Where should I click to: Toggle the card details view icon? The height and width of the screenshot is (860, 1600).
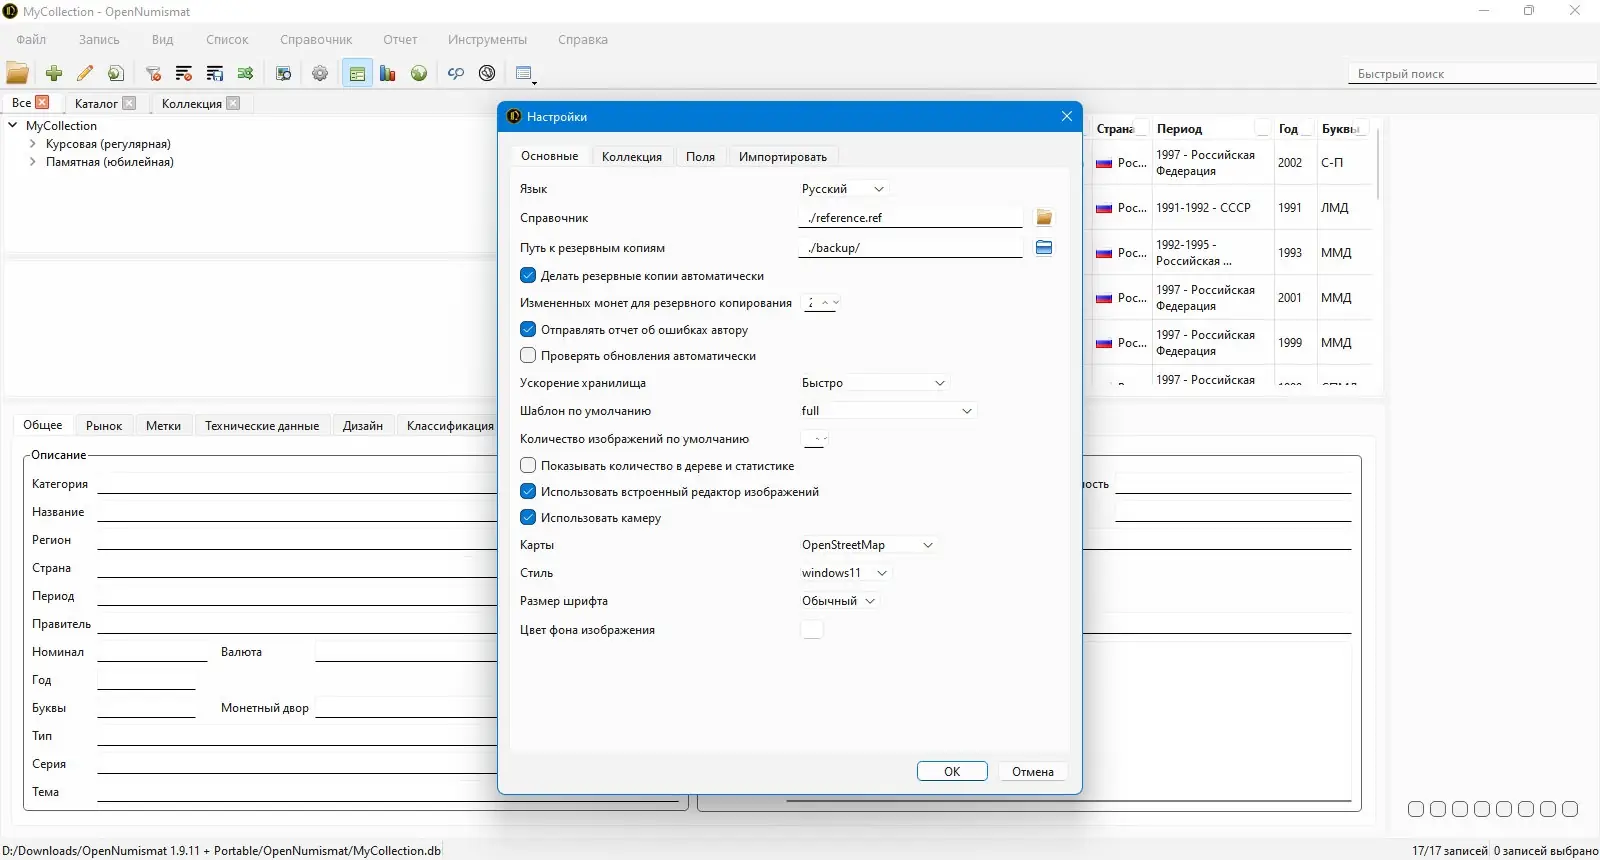click(x=357, y=73)
